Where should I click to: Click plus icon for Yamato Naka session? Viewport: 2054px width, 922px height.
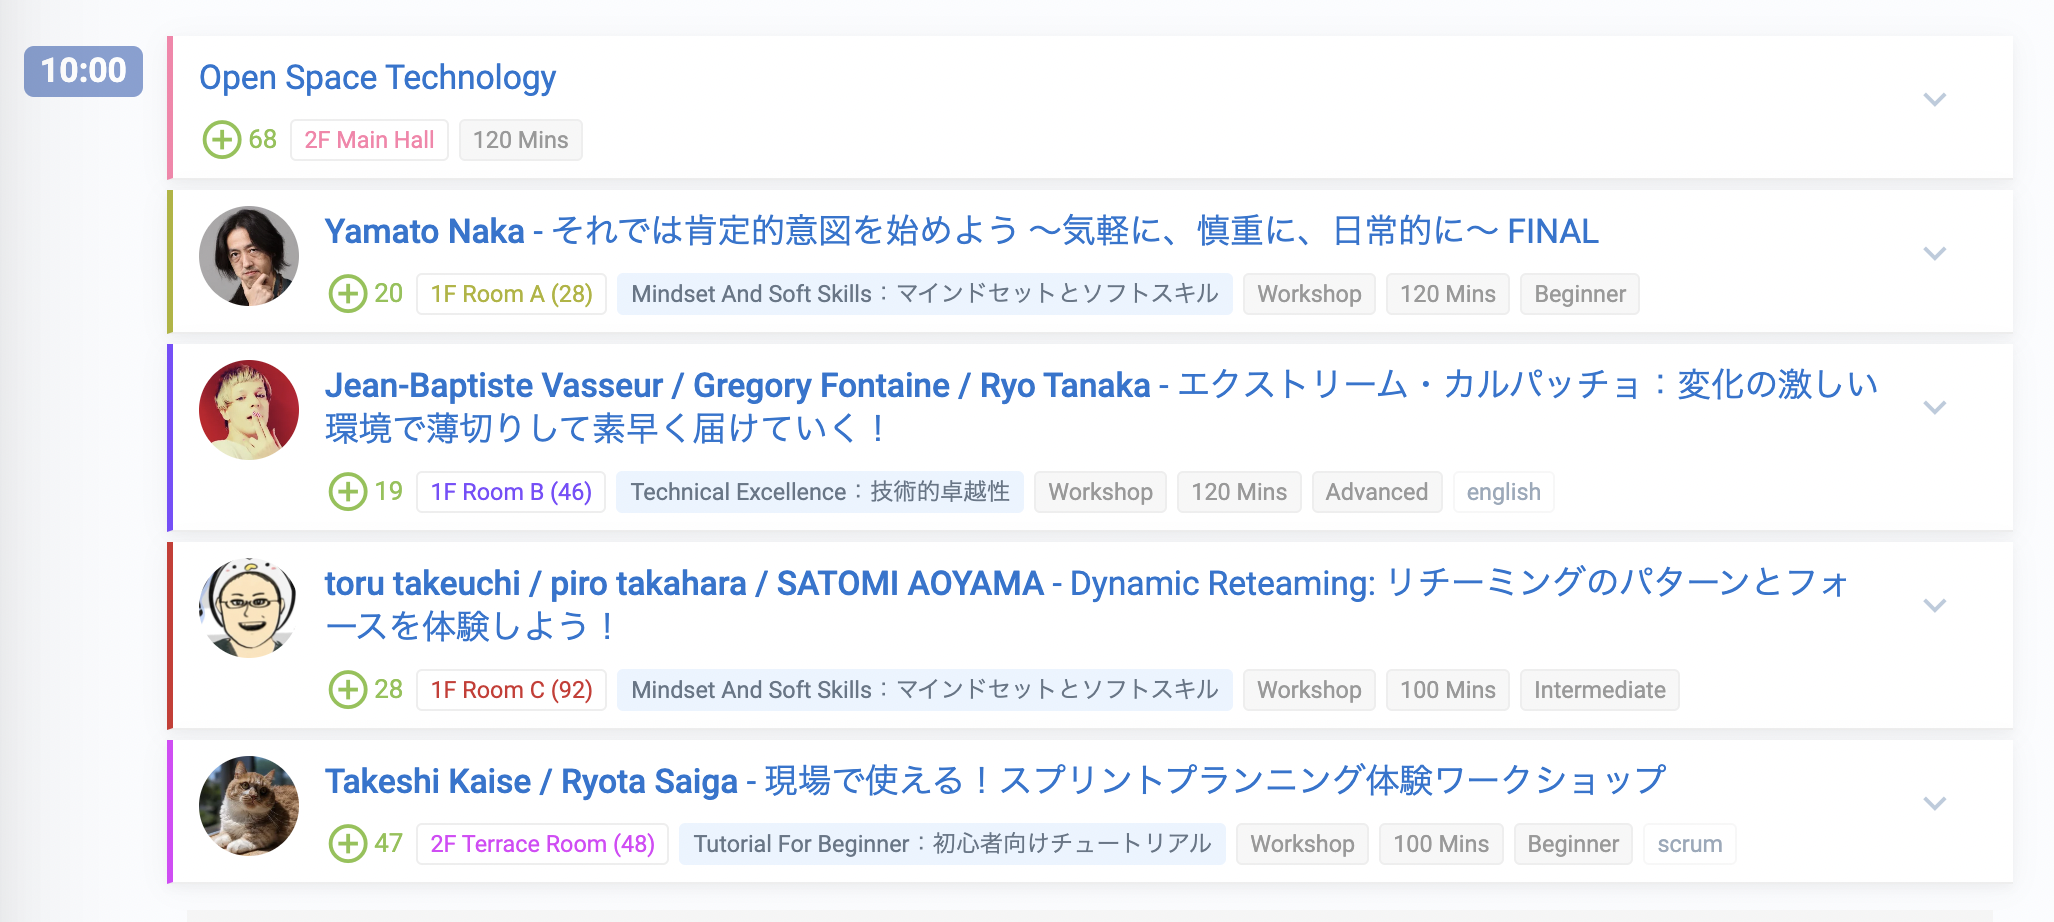pos(348,294)
